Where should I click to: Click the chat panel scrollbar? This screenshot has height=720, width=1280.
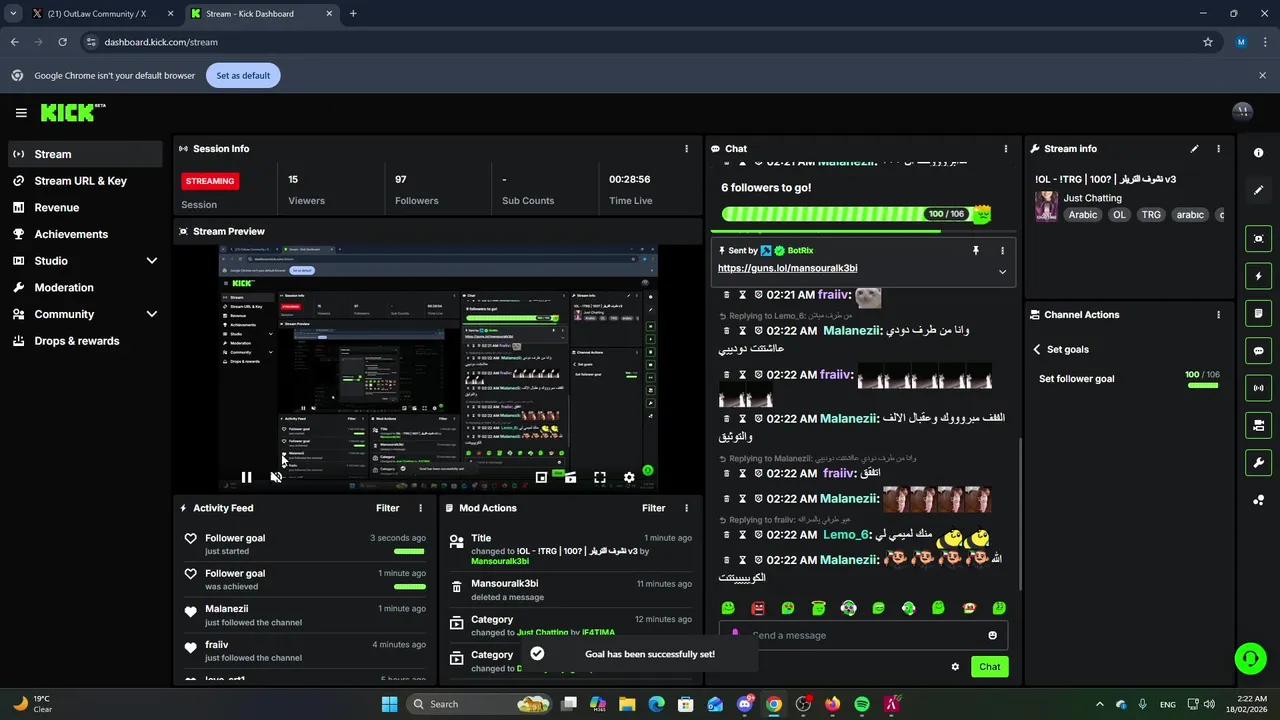(1019, 514)
